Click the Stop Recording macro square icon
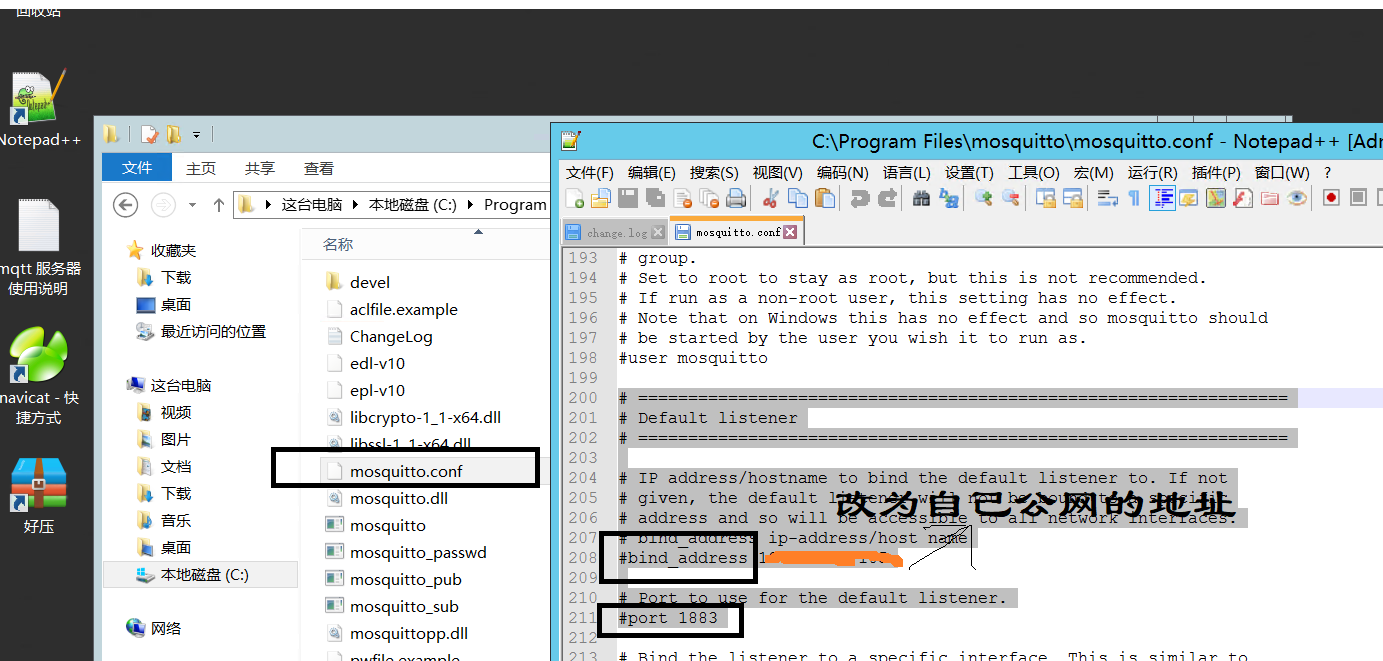This screenshot has width=1383, height=661. click(1358, 198)
